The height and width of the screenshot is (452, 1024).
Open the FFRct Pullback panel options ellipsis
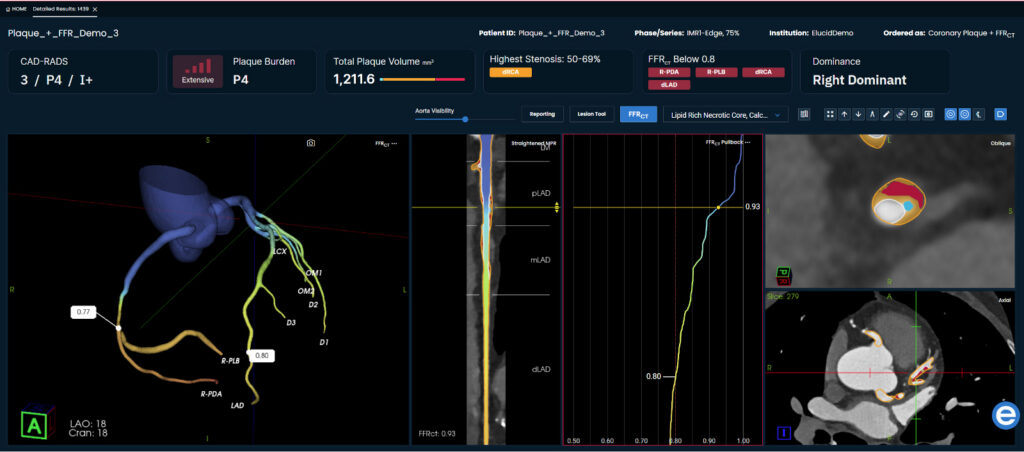tap(747, 142)
